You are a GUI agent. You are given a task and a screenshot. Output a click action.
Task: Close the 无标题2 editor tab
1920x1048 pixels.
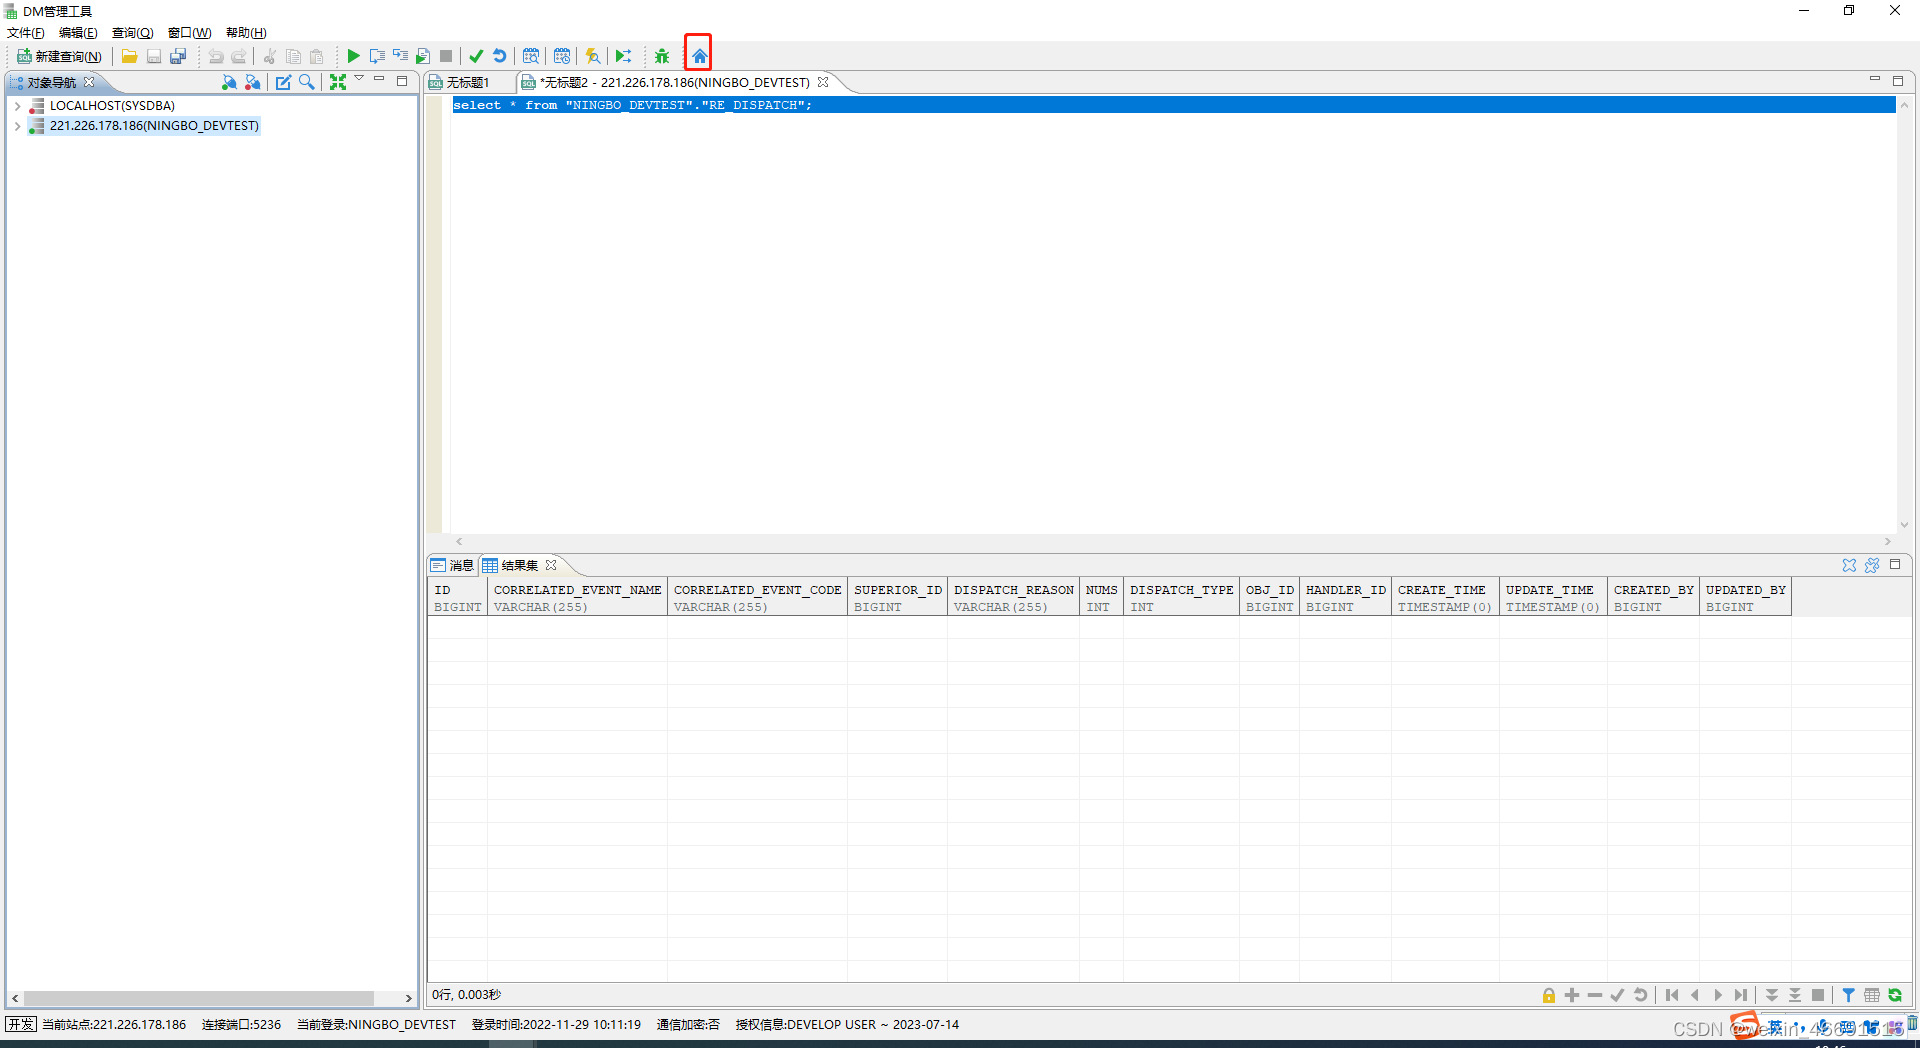point(823,82)
